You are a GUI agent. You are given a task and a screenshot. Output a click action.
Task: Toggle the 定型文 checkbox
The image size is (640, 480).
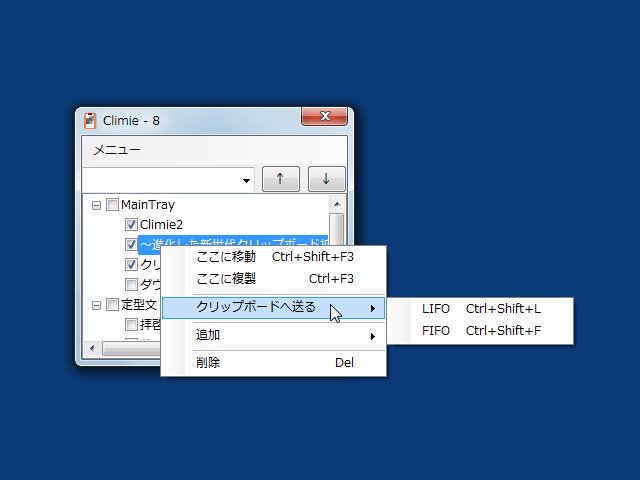[x=112, y=304]
